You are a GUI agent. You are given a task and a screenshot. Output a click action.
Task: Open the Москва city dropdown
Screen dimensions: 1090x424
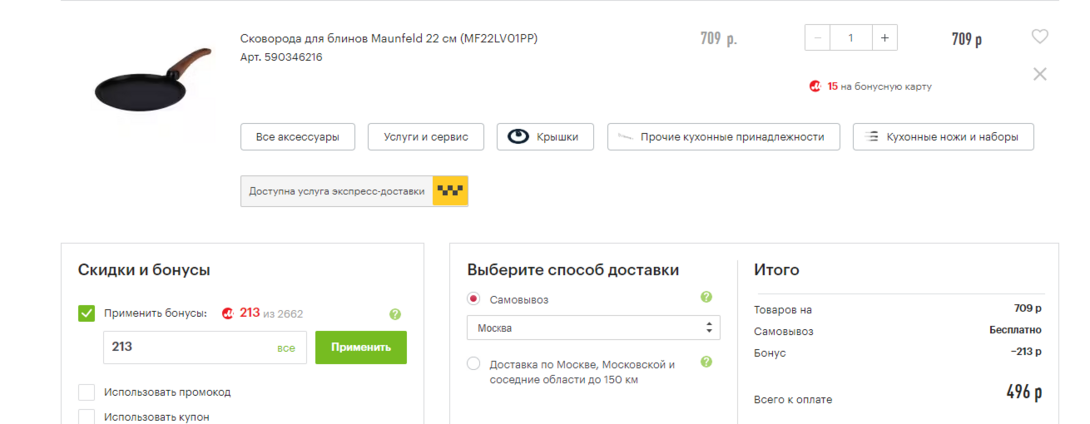[x=593, y=328]
